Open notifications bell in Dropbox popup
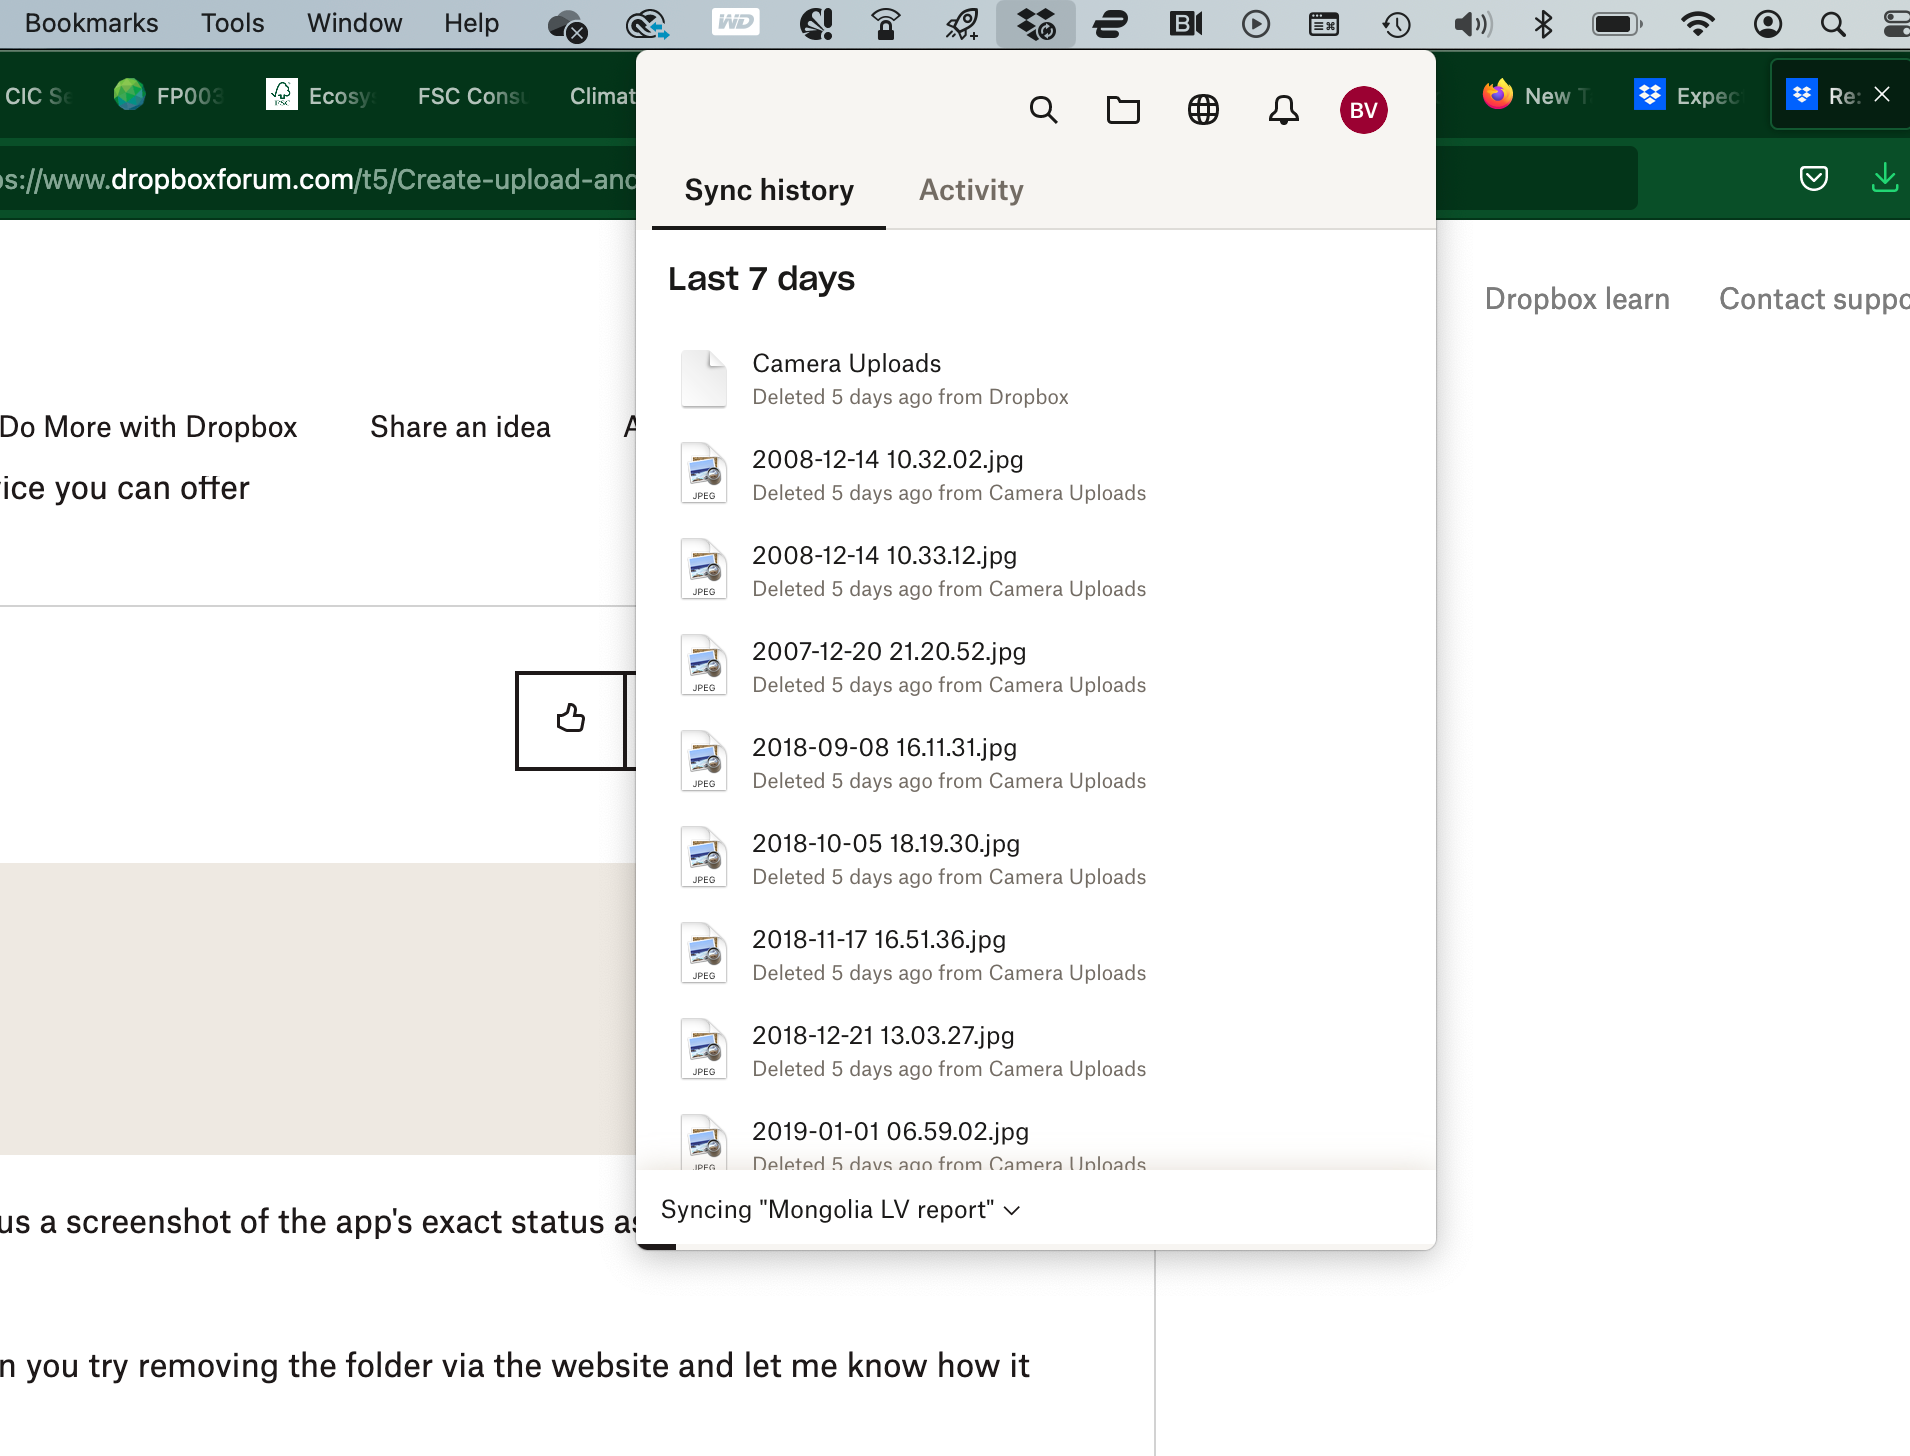 point(1284,110)
